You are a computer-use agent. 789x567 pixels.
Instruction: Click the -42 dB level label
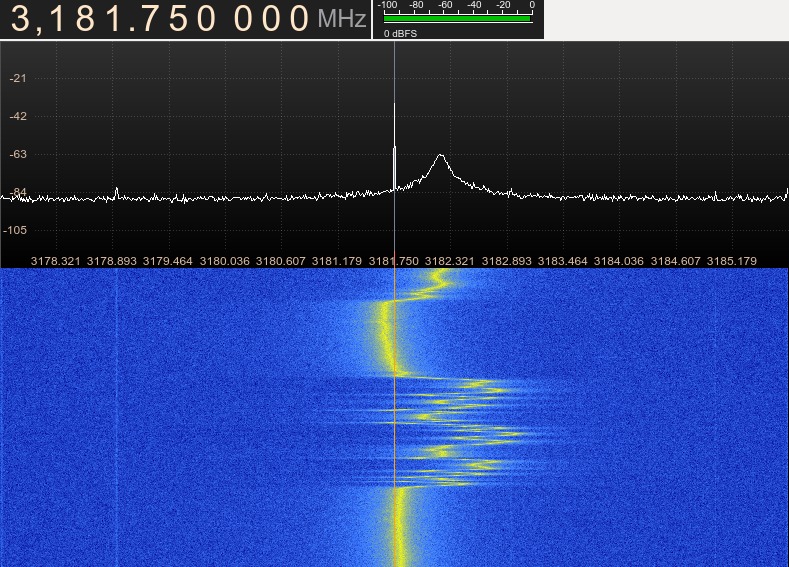[18, 116]
